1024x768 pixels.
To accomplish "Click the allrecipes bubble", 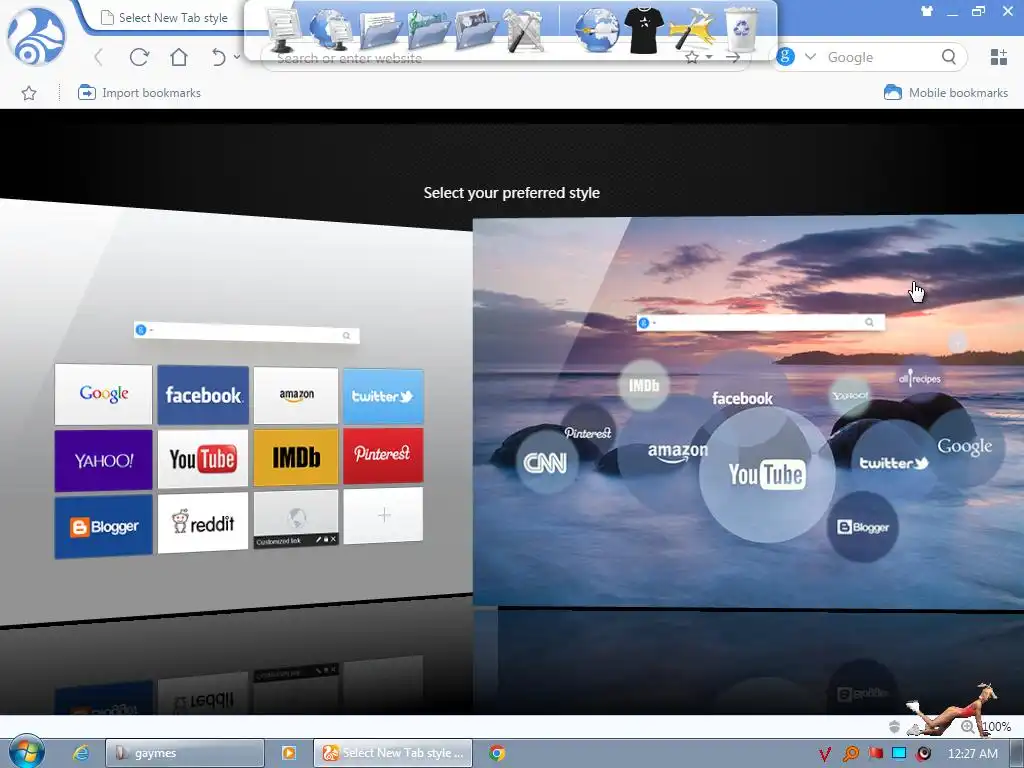I will [x=920, y=377].
